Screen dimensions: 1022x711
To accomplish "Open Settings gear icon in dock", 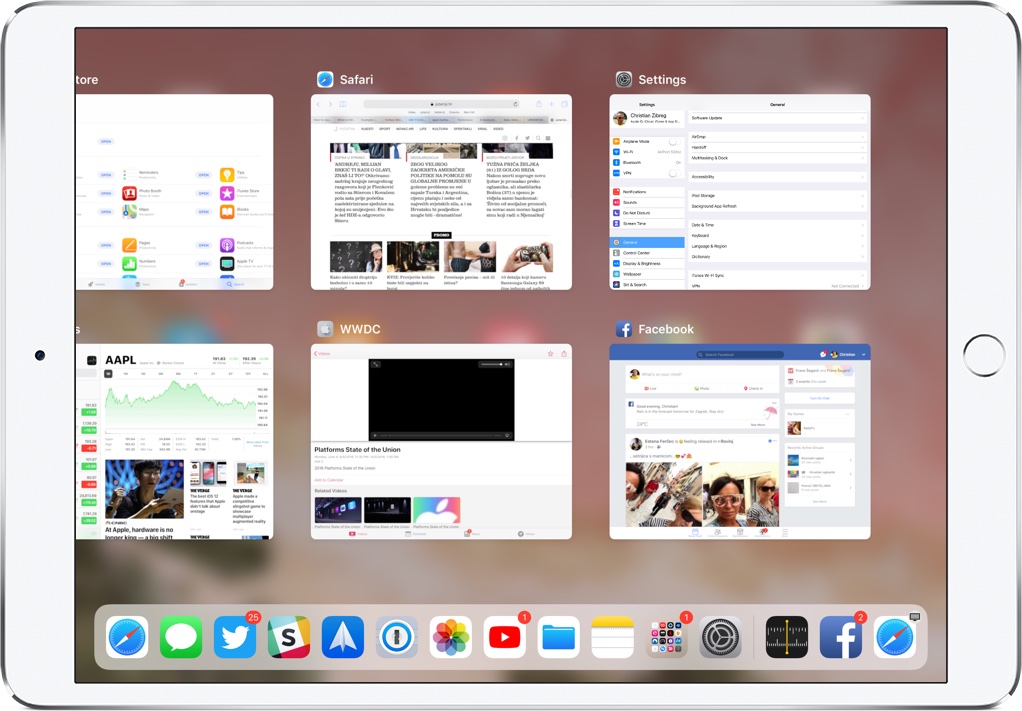I will tap(721, 637).
